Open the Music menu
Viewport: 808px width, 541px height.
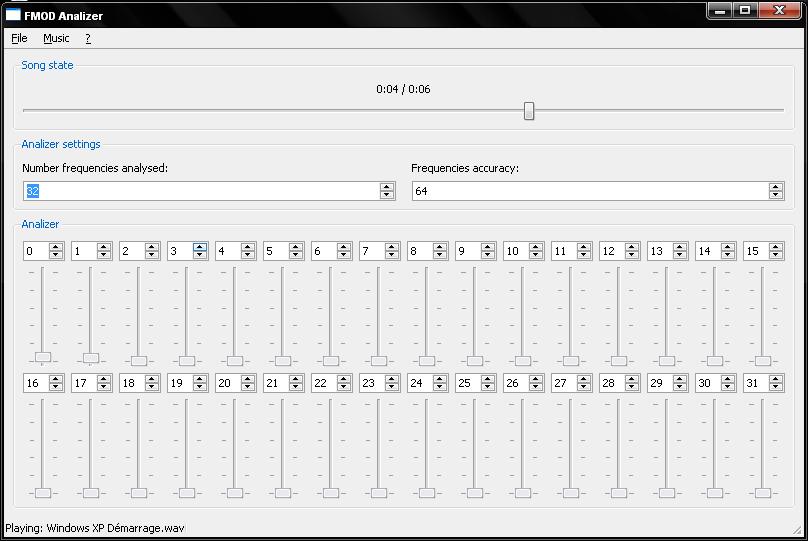pos(56,38)
